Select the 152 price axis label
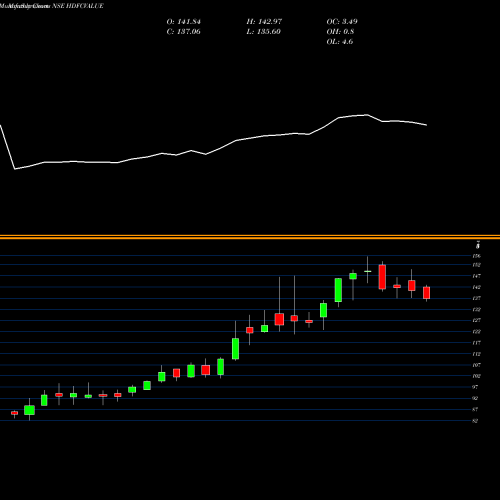 pos(477,265)
